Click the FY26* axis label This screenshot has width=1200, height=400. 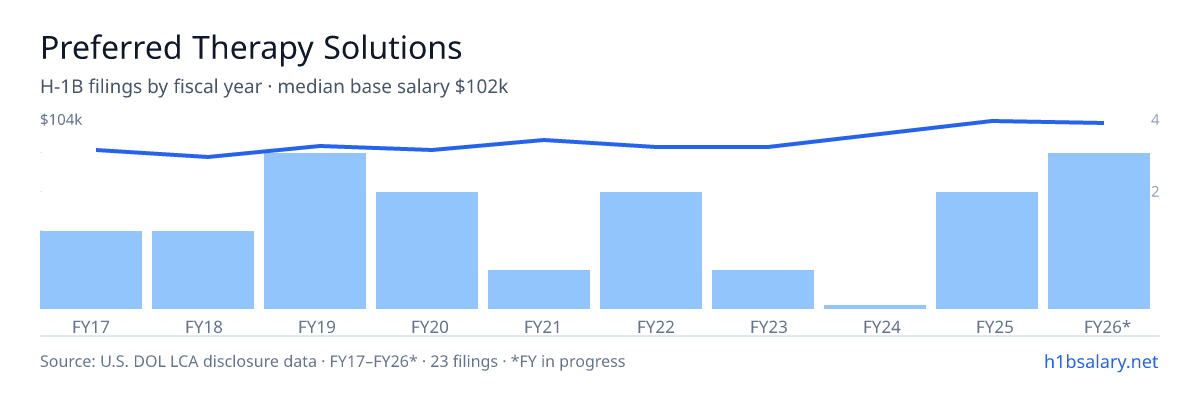1107,326
